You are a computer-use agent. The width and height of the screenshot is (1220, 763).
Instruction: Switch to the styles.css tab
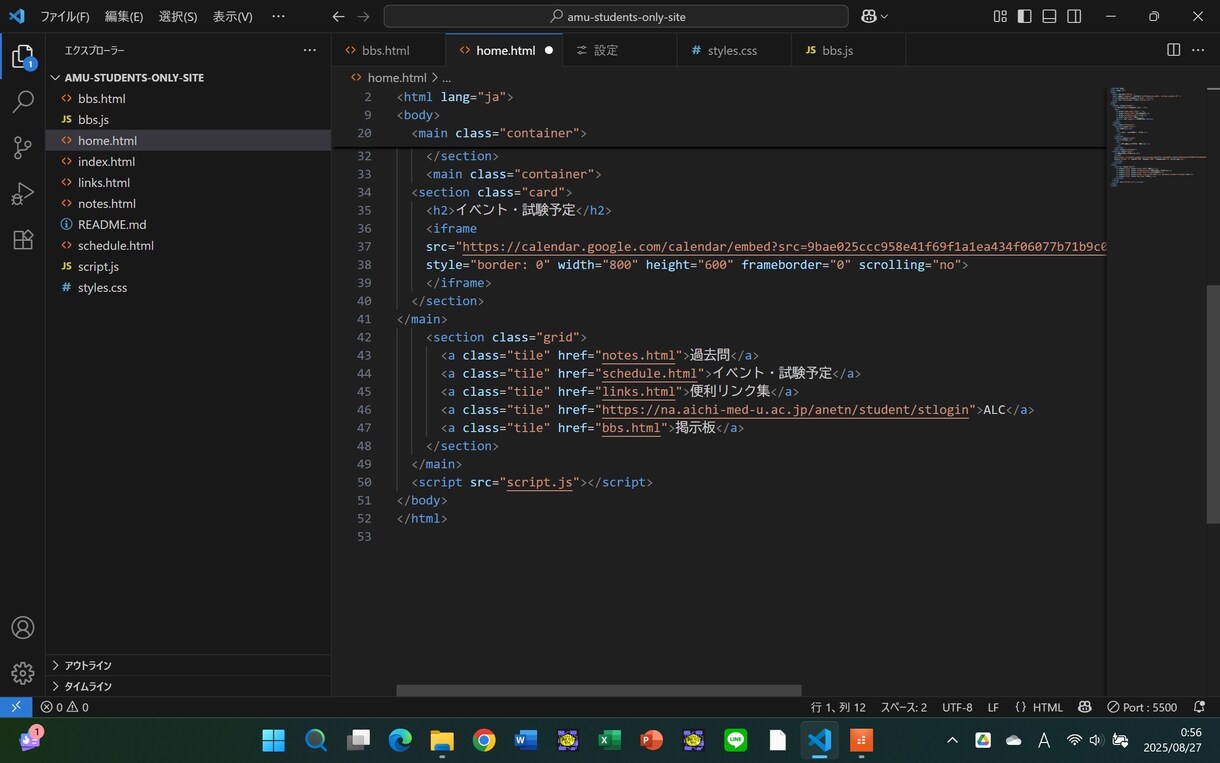click(733, 50)
